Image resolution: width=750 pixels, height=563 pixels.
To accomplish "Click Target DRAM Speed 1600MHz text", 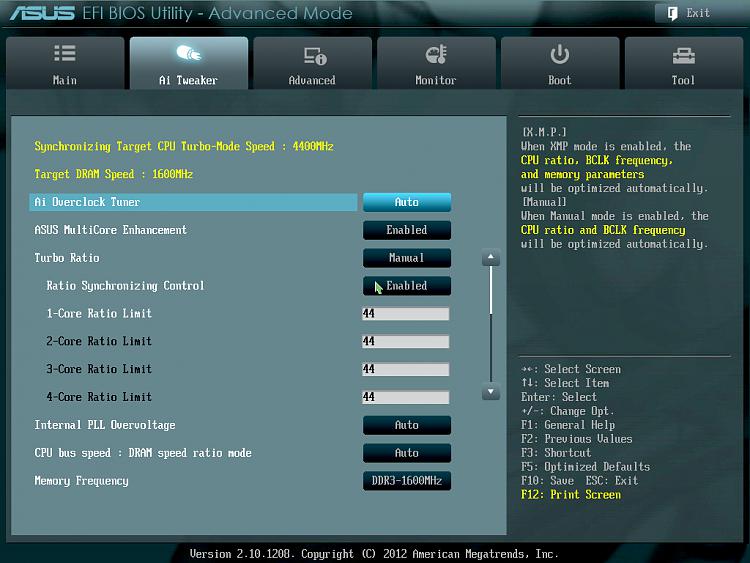I will click(x=113, y=174).
